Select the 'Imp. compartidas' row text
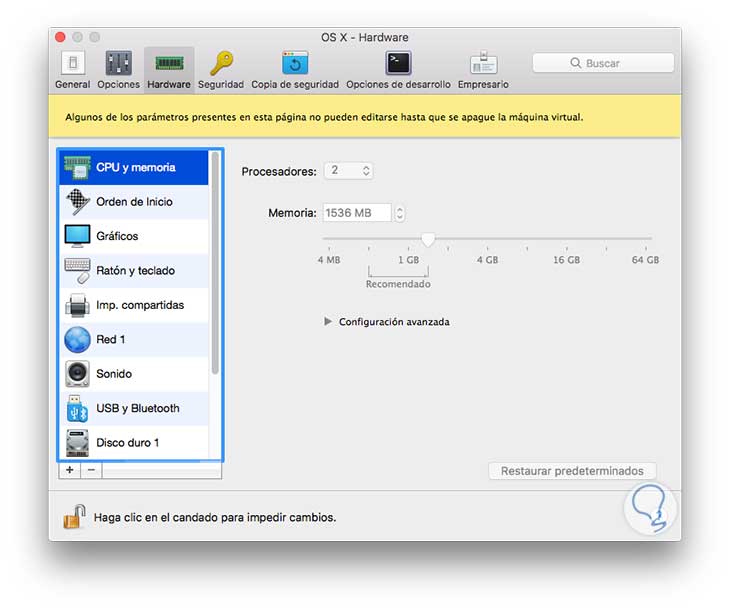Viewport: 730px width, 610px height. pyautogui.click(x=140, y=305)
